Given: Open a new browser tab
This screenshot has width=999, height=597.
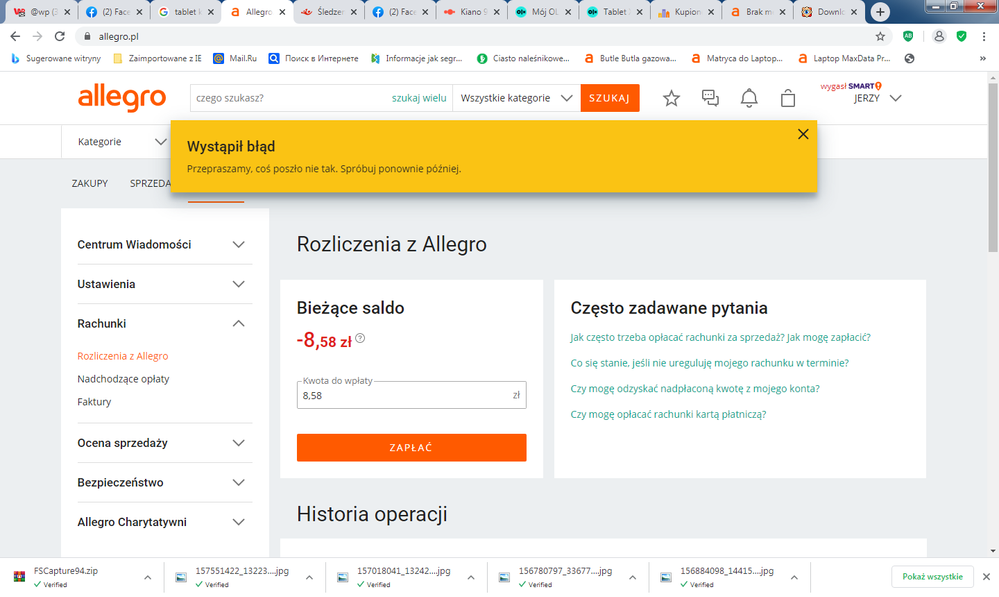Looking at the screenshot, I should [880, 11].
